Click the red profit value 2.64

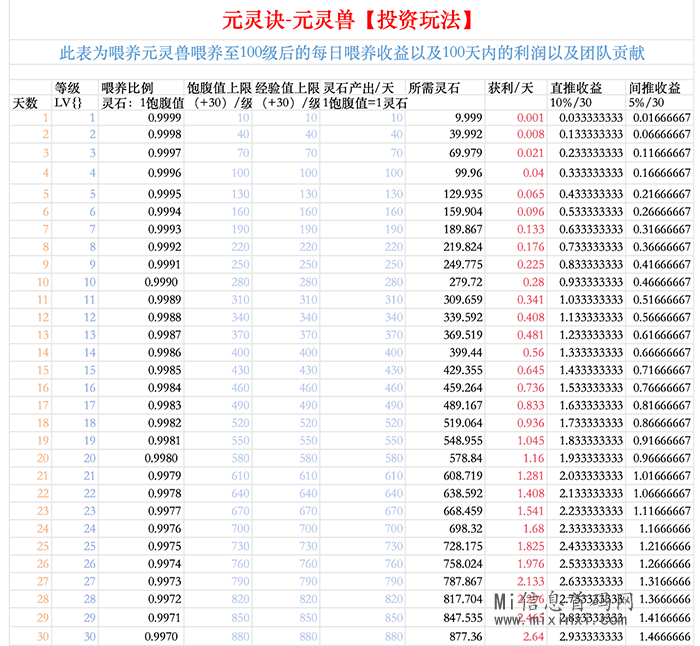pos(531,635)
